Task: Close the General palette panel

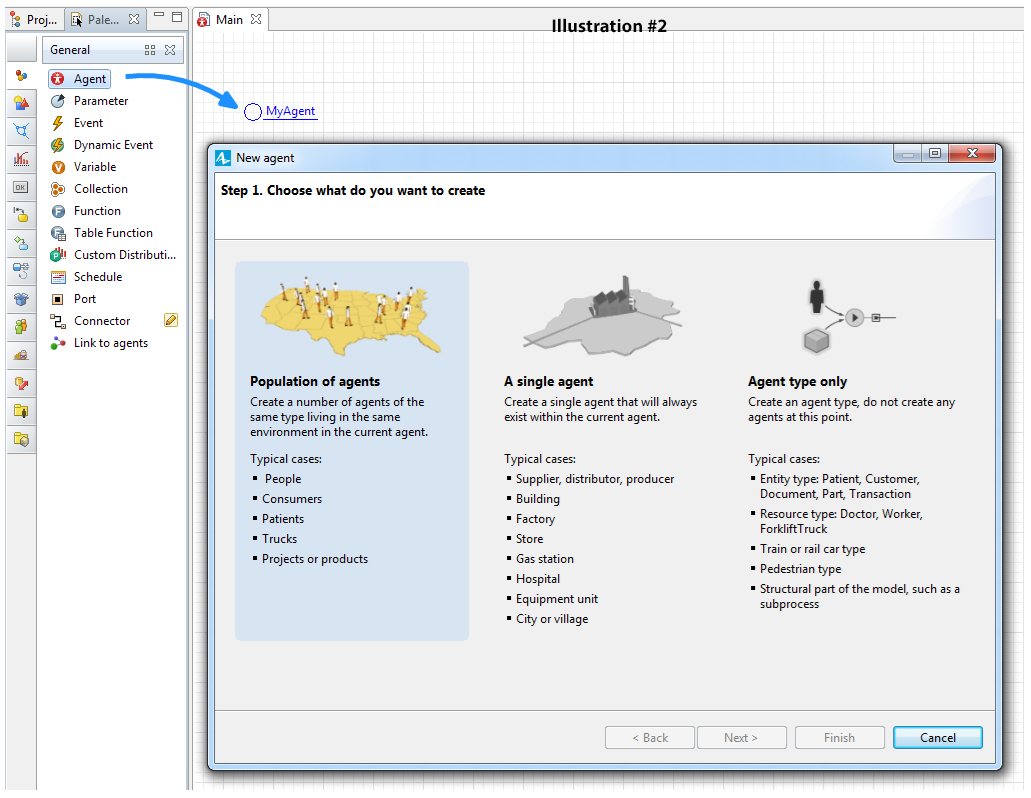Action: tap(170, 50)
